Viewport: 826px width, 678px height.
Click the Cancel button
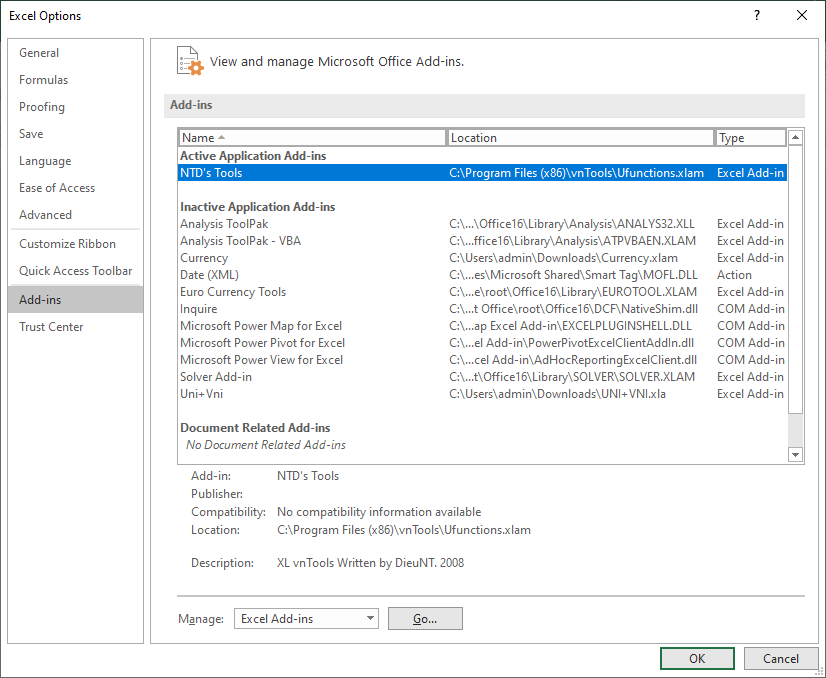click(x=781, y=658)
